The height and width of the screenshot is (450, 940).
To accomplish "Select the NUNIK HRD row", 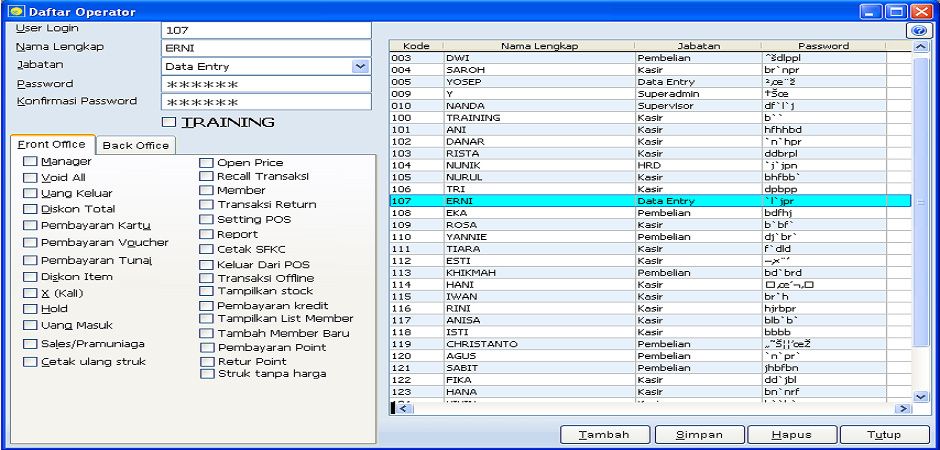I will point(650,165).
